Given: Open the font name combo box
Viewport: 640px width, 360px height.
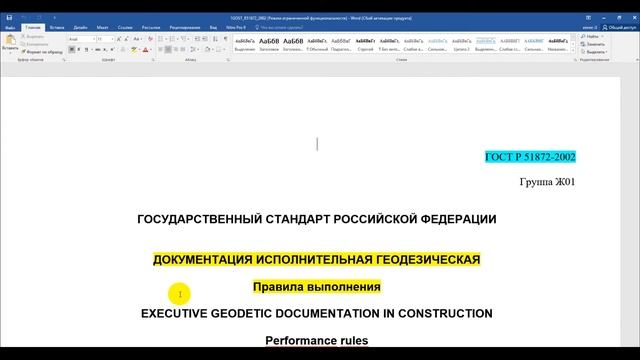Looking at the screenshot, I should pyautogui.click(x=82, y=39).
